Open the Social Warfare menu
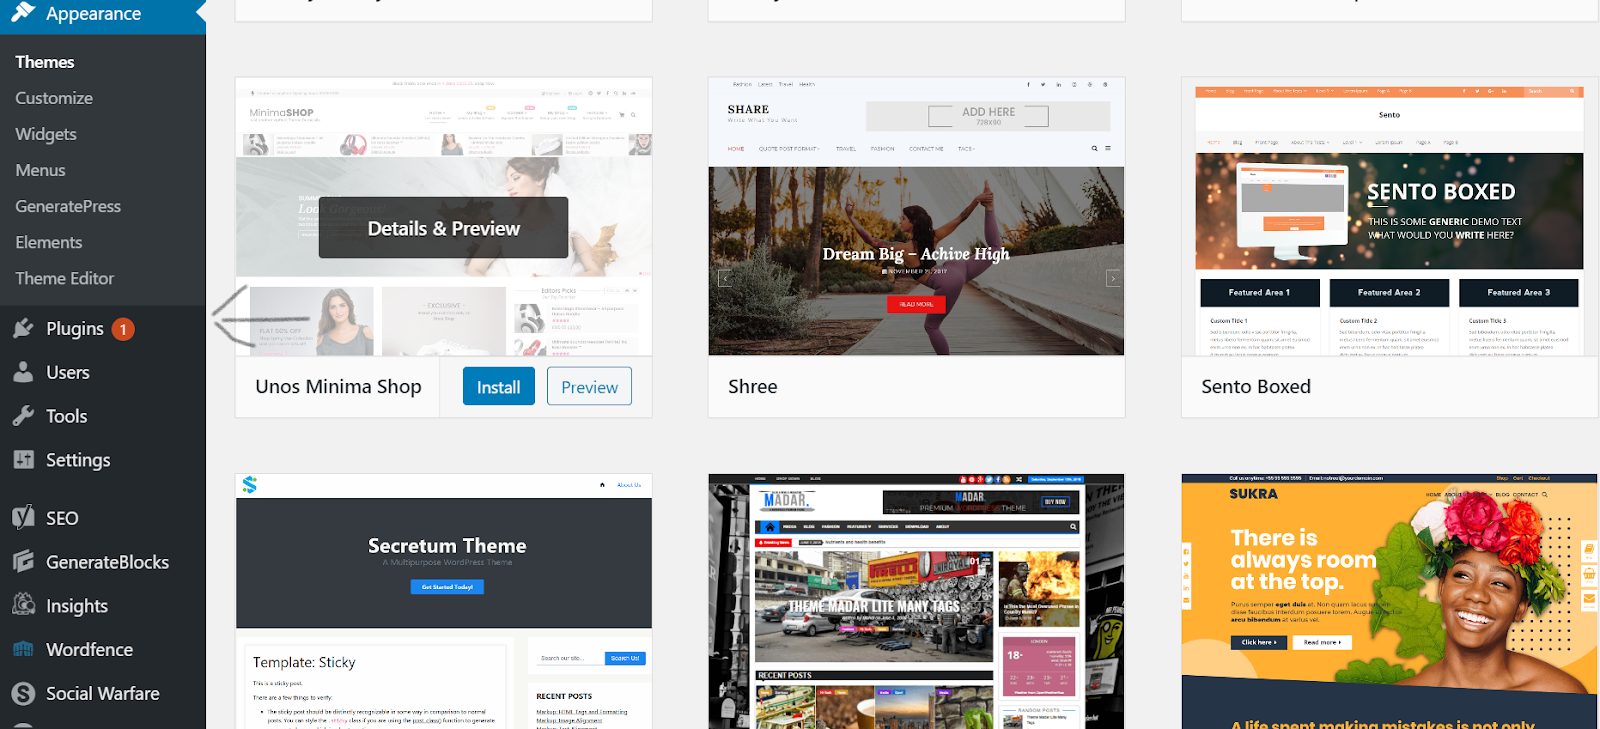The width and height of the screenshot is (1600, 729). click(103, 694)
